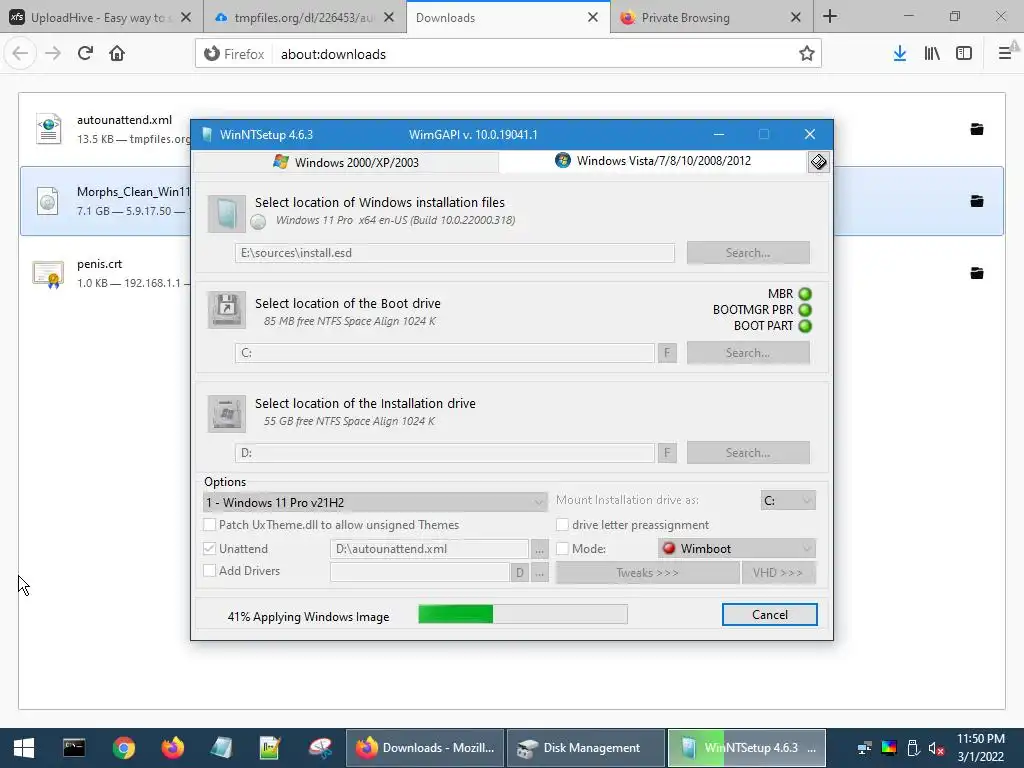
Task: Click the network tray icon
Action: (865, 748)
